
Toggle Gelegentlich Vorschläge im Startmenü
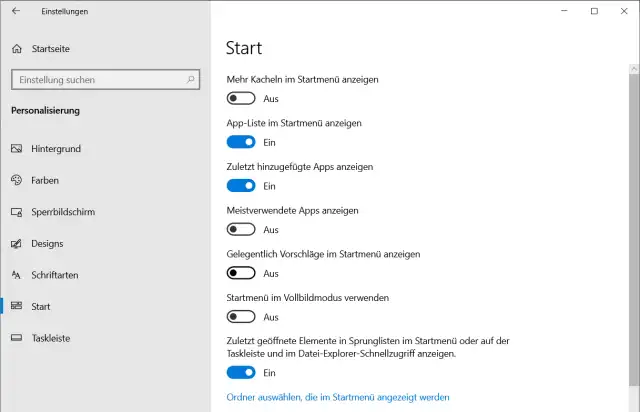[241, 273]
